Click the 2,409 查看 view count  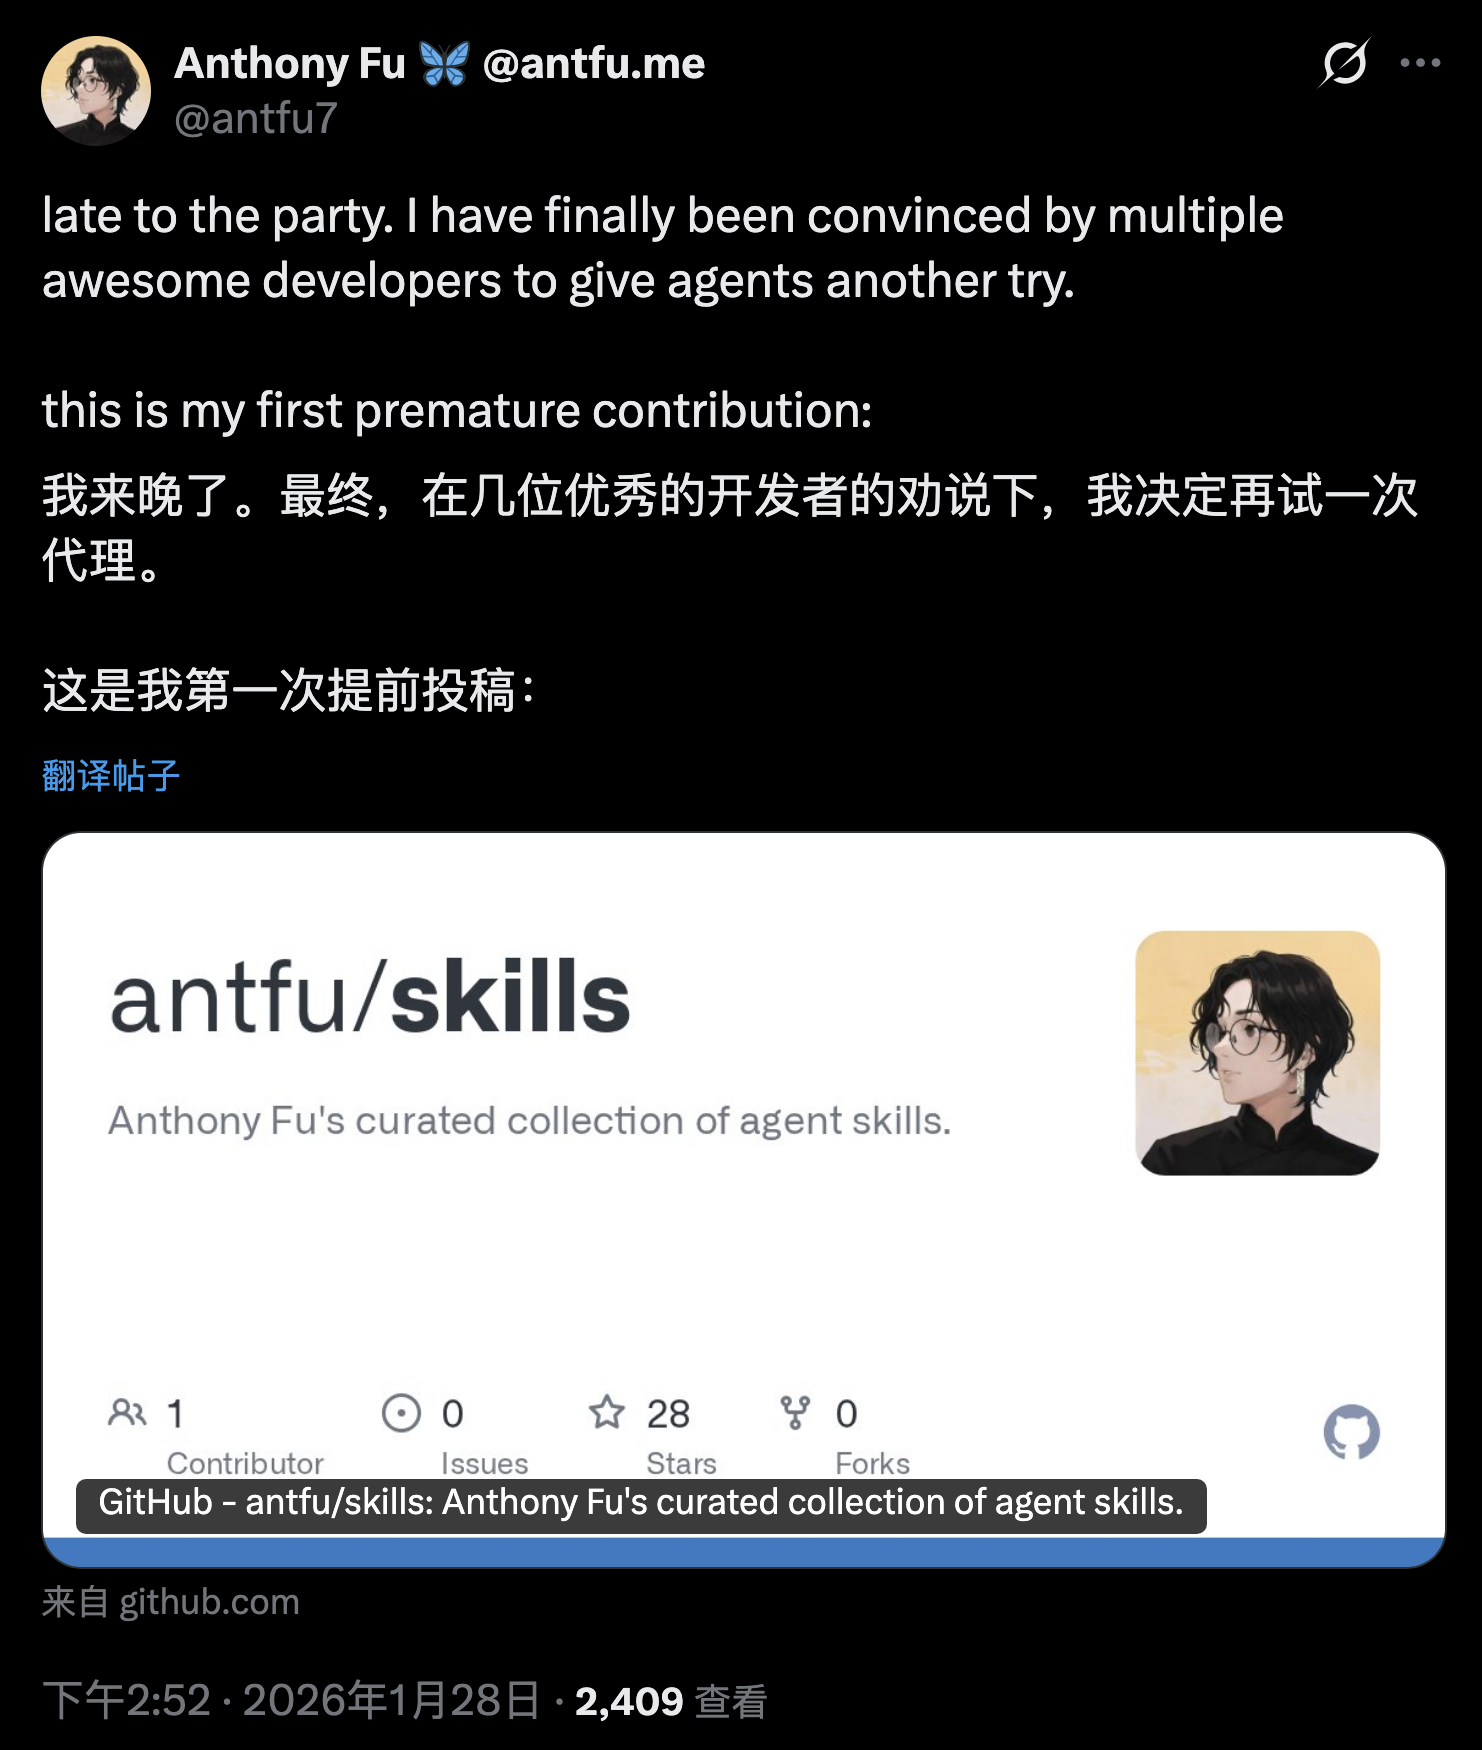coord(671,1701)
